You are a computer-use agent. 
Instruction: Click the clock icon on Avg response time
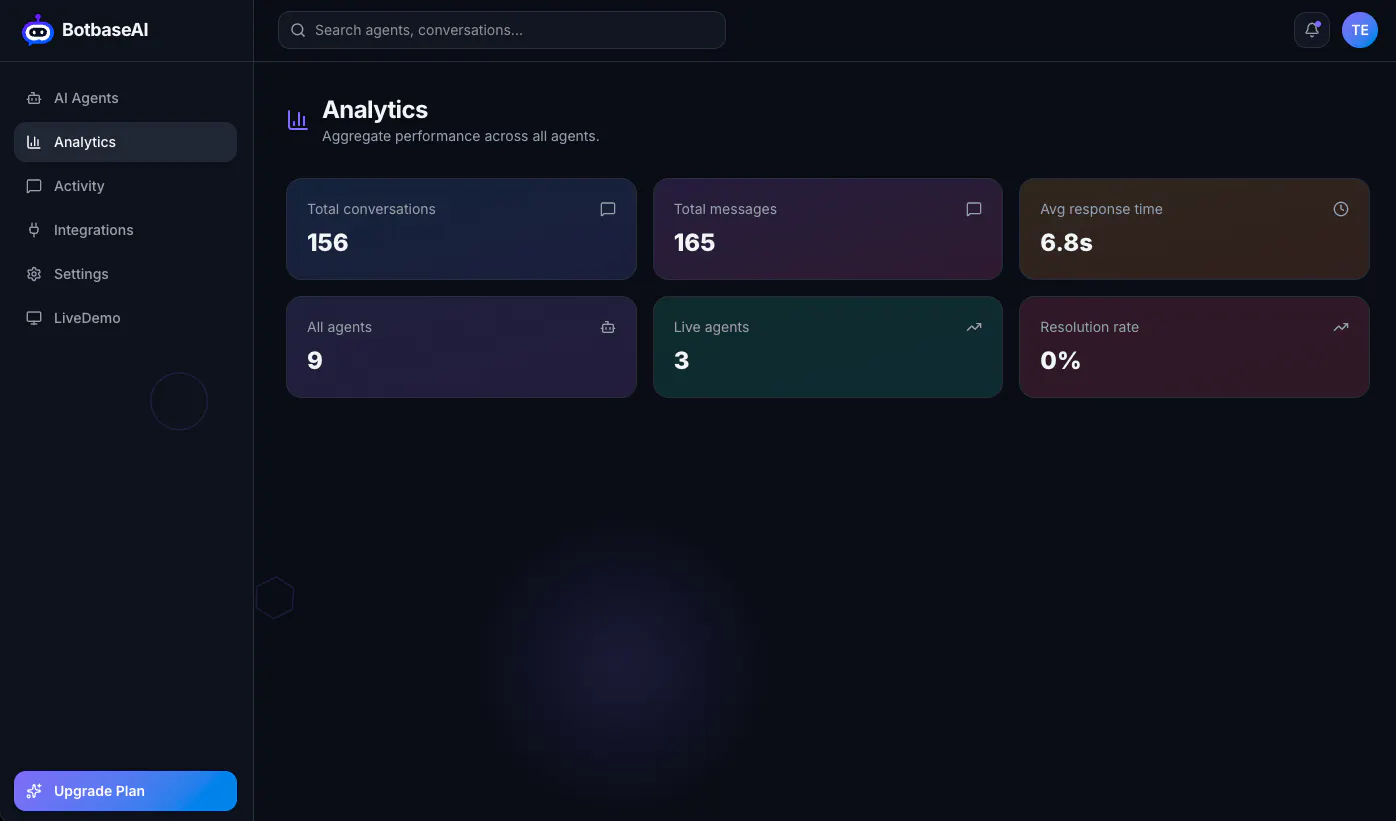1341,209
